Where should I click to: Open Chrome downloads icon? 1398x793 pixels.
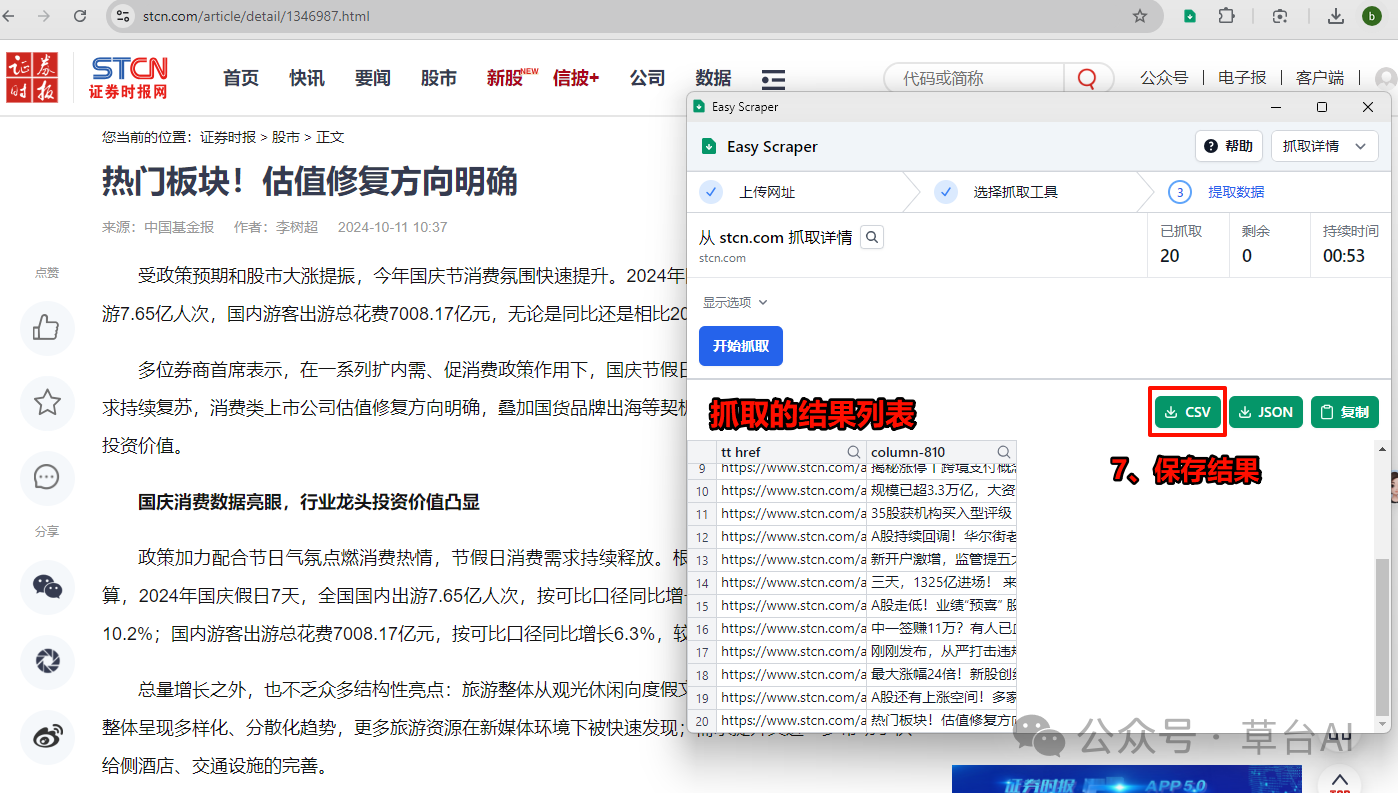[x=1335, y=16]
